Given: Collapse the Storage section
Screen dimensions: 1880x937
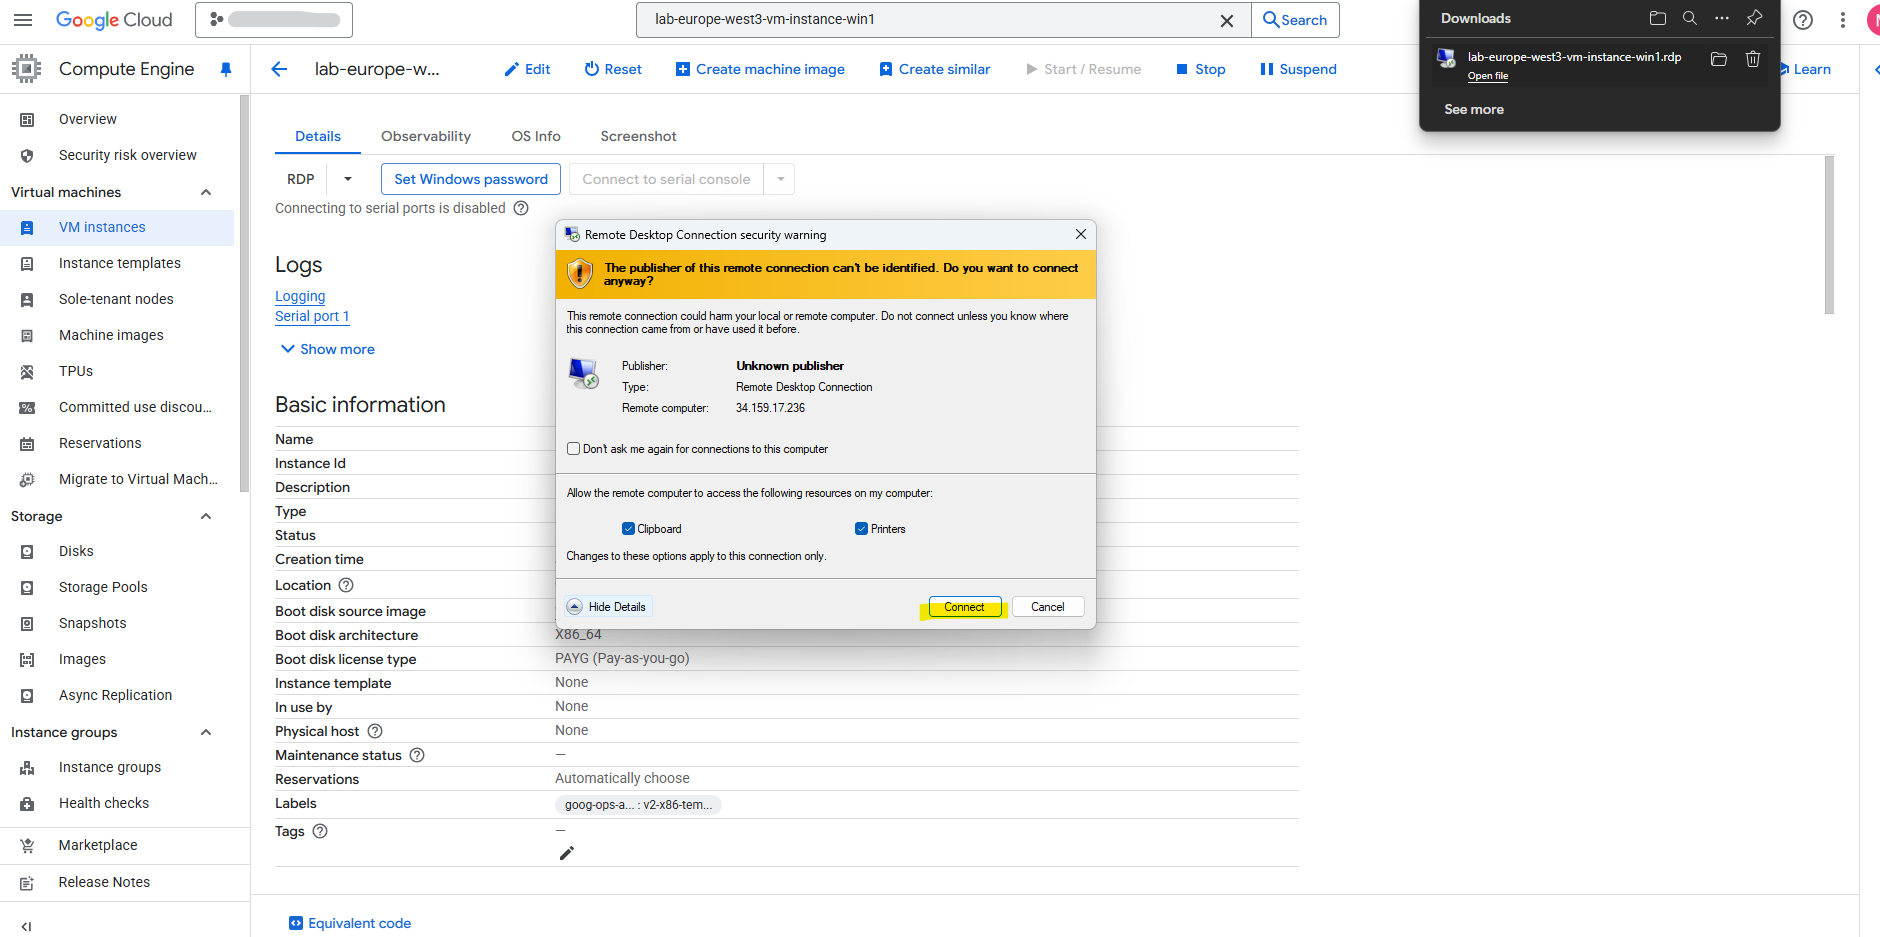Looking at the screenshot, I should pos(206,516).
